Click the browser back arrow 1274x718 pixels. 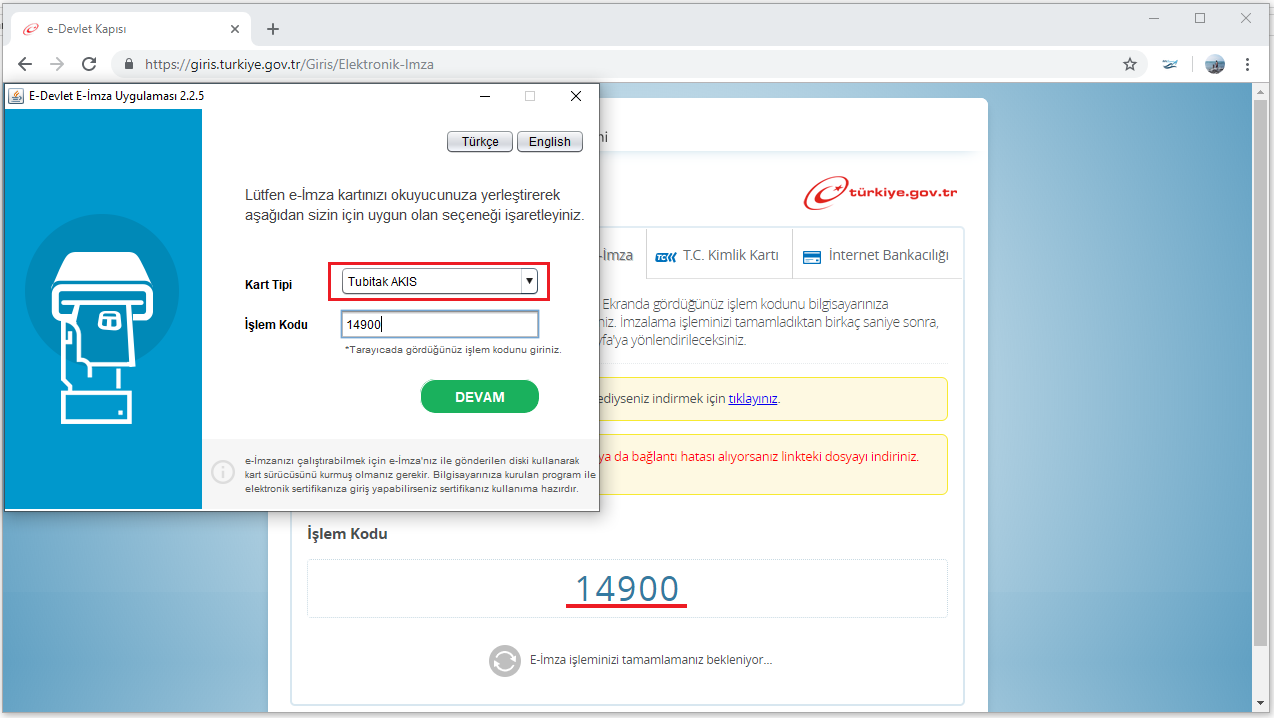(25, 64)
